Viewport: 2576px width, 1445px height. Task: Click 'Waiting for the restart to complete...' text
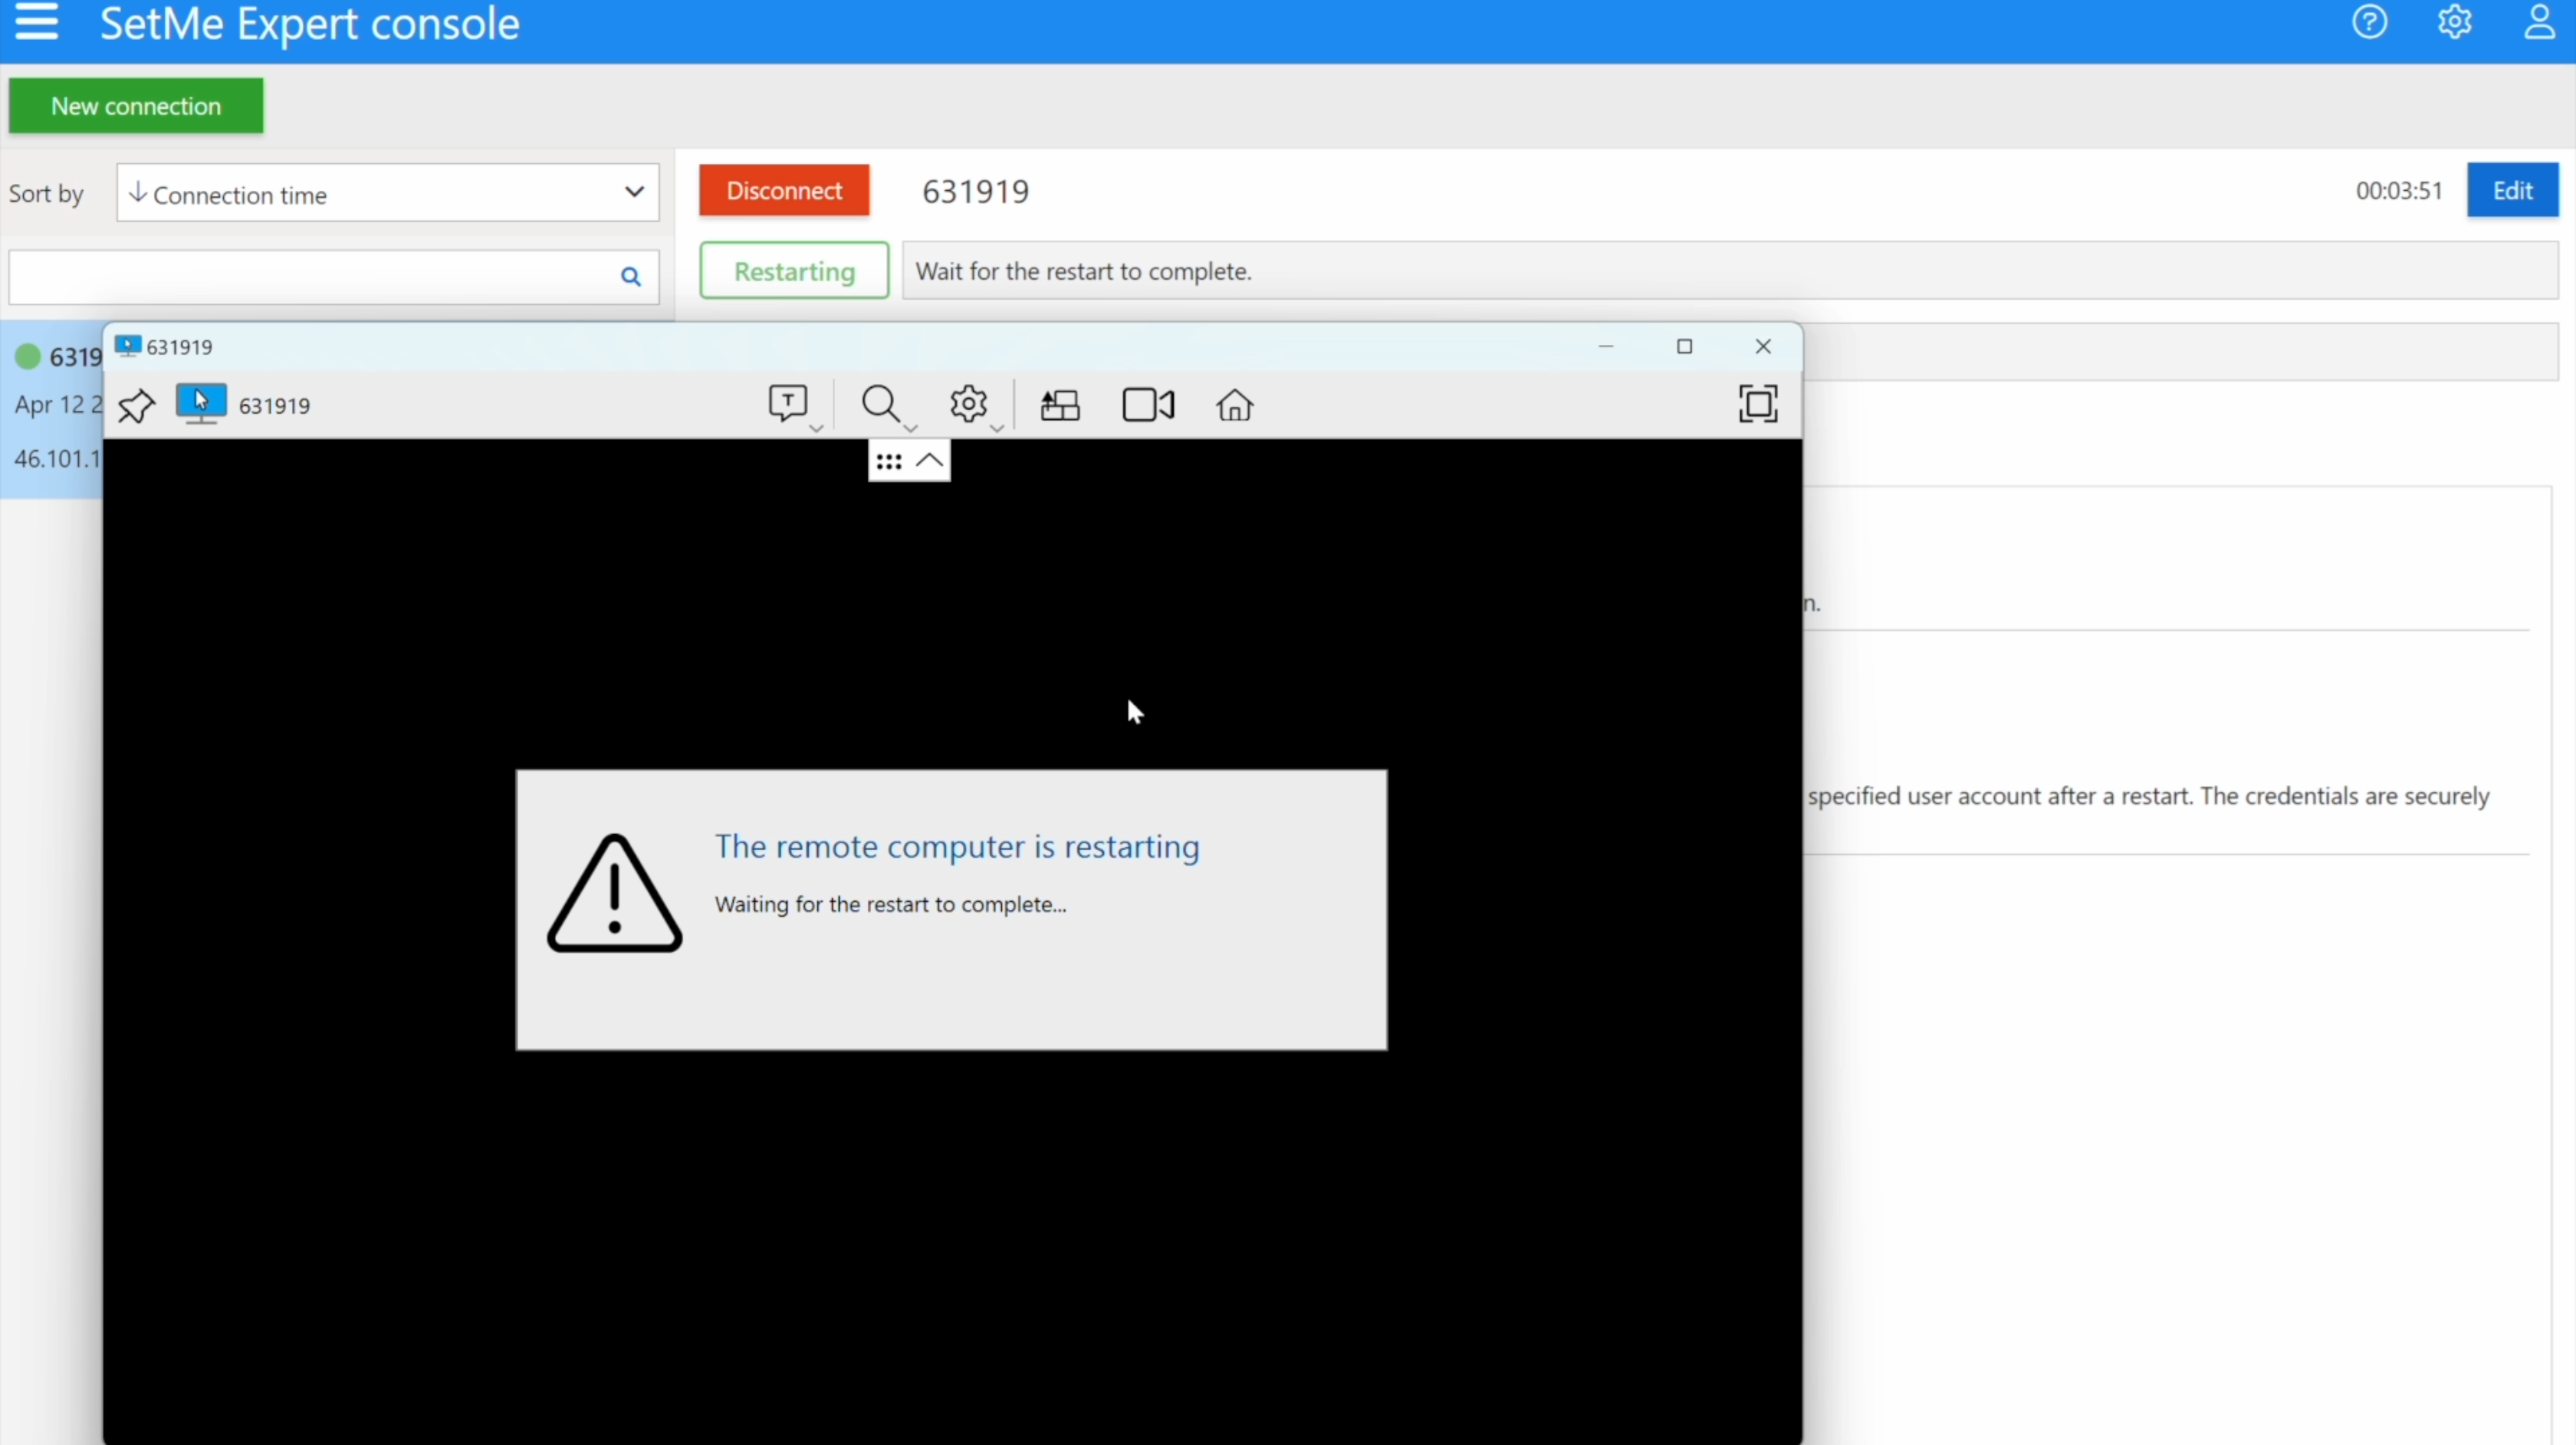(x=890, y=904)
